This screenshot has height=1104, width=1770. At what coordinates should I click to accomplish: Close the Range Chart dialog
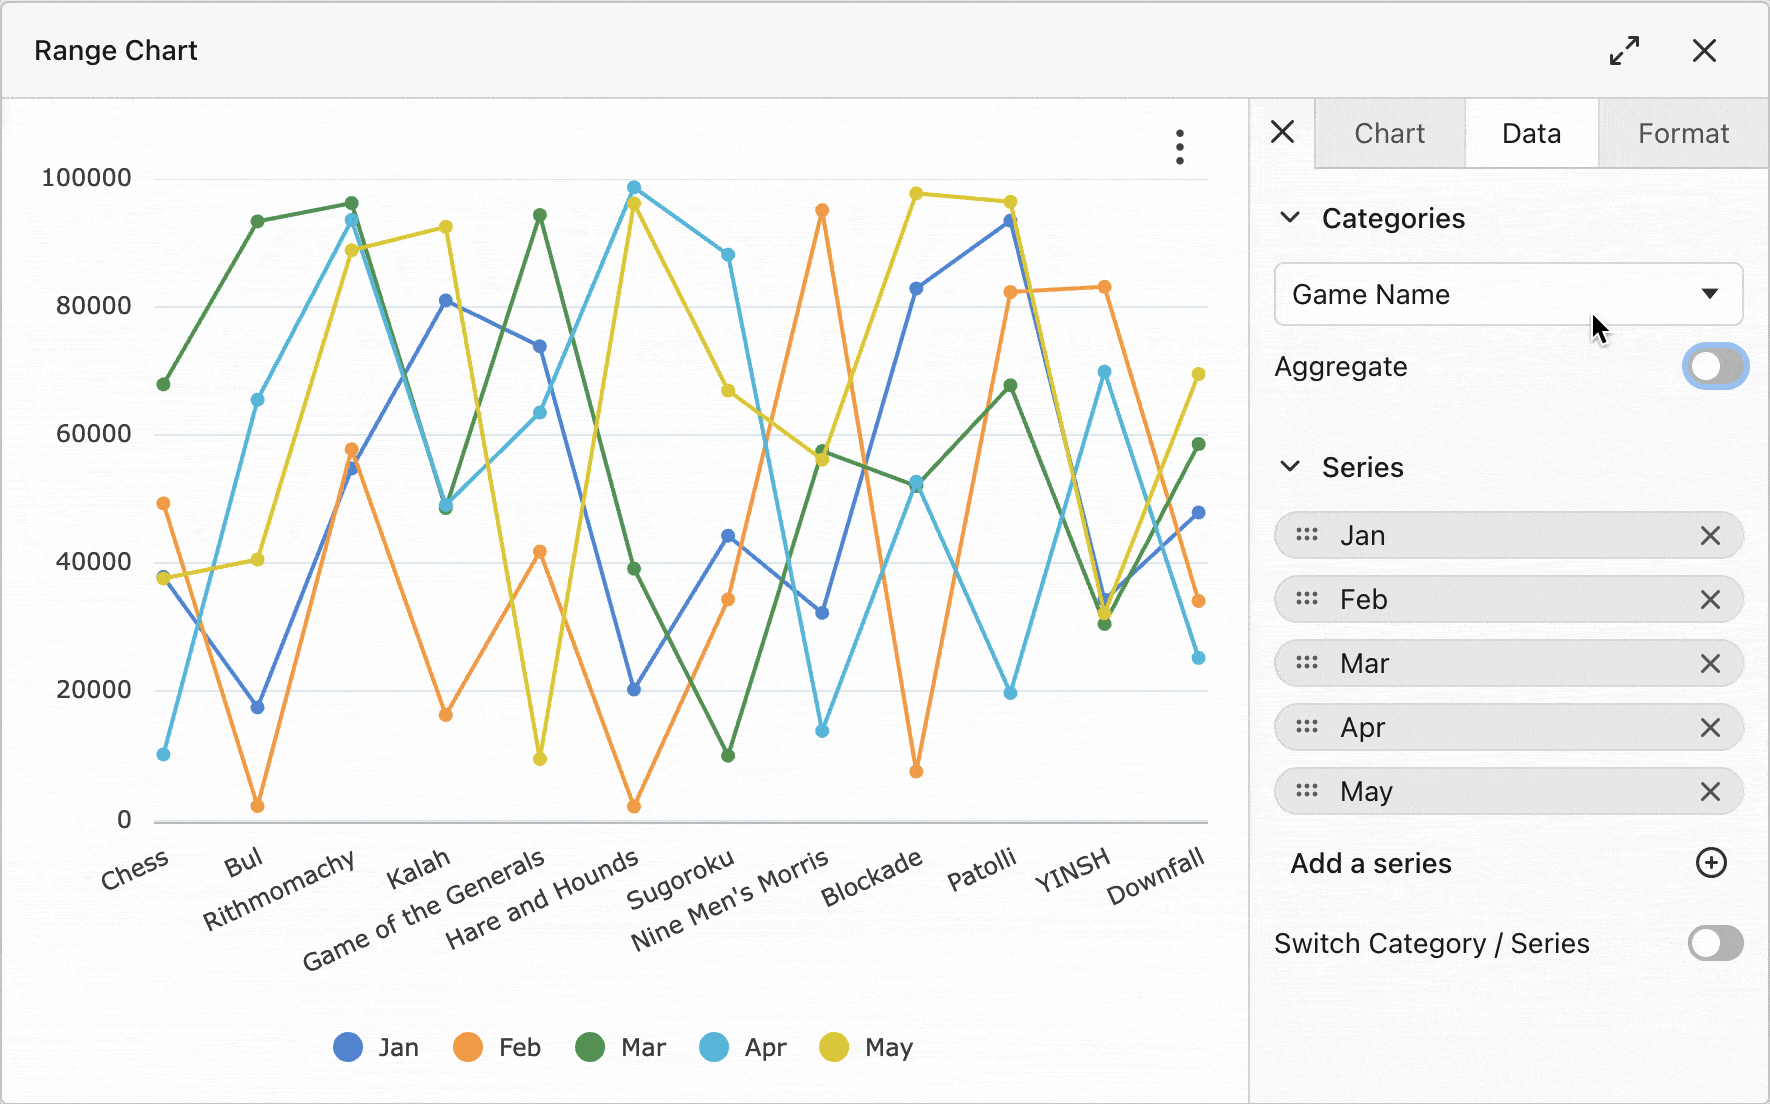pos(1704,51)
